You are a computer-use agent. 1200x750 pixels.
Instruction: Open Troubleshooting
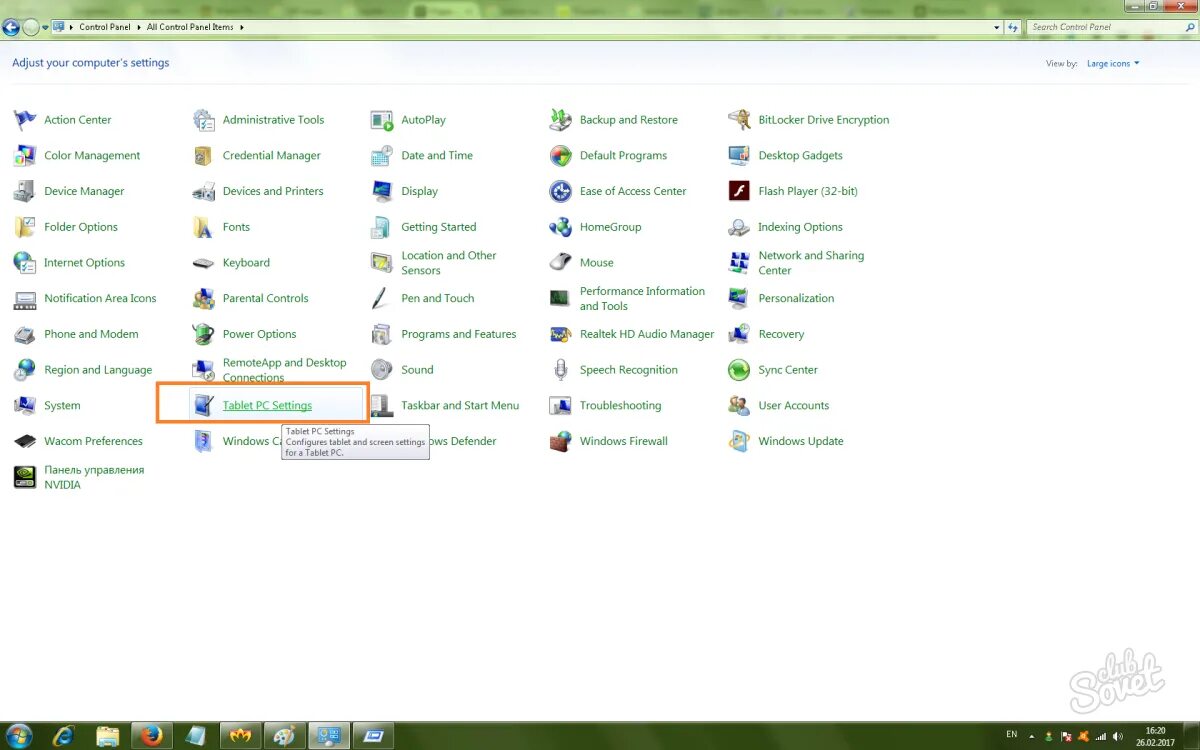point(620,405)
